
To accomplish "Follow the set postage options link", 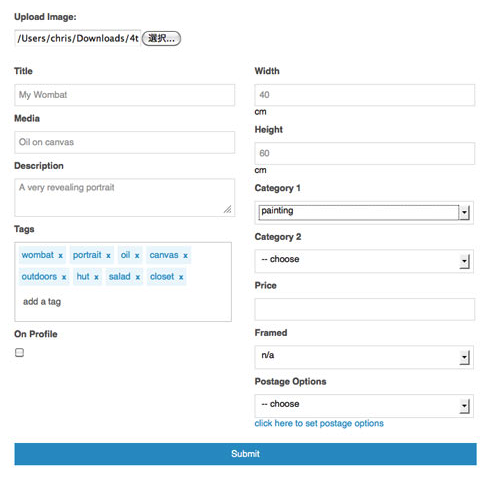I will [319, 423].
